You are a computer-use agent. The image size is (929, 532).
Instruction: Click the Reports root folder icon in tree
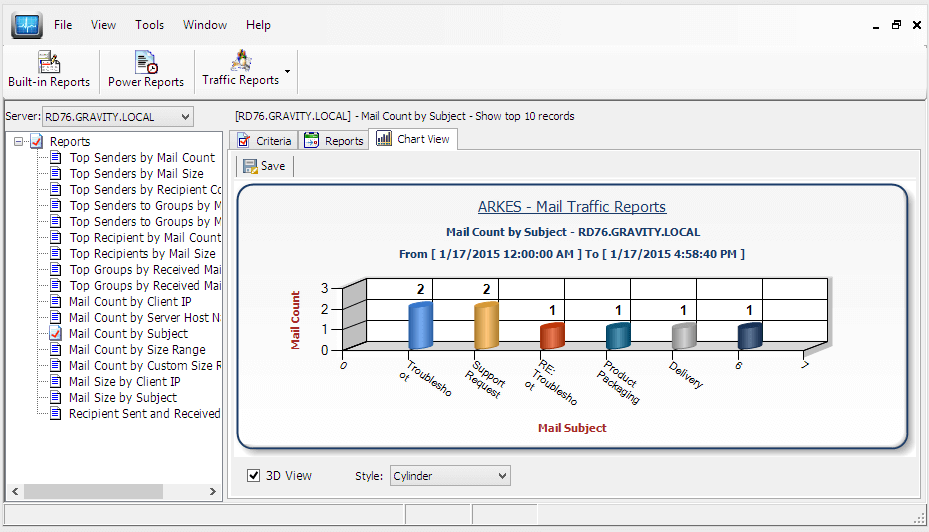[x=37, y=142]
